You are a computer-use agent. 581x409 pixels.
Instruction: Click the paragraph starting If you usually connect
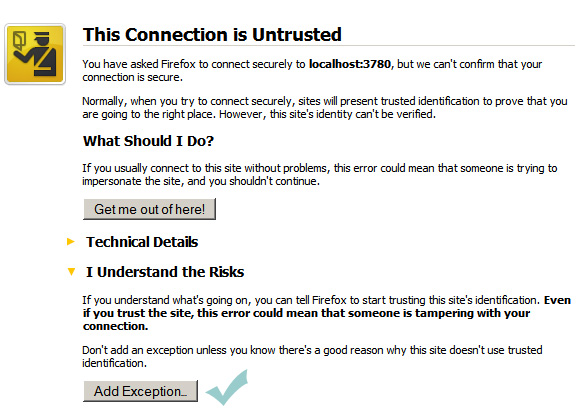(x=320, y=174)
